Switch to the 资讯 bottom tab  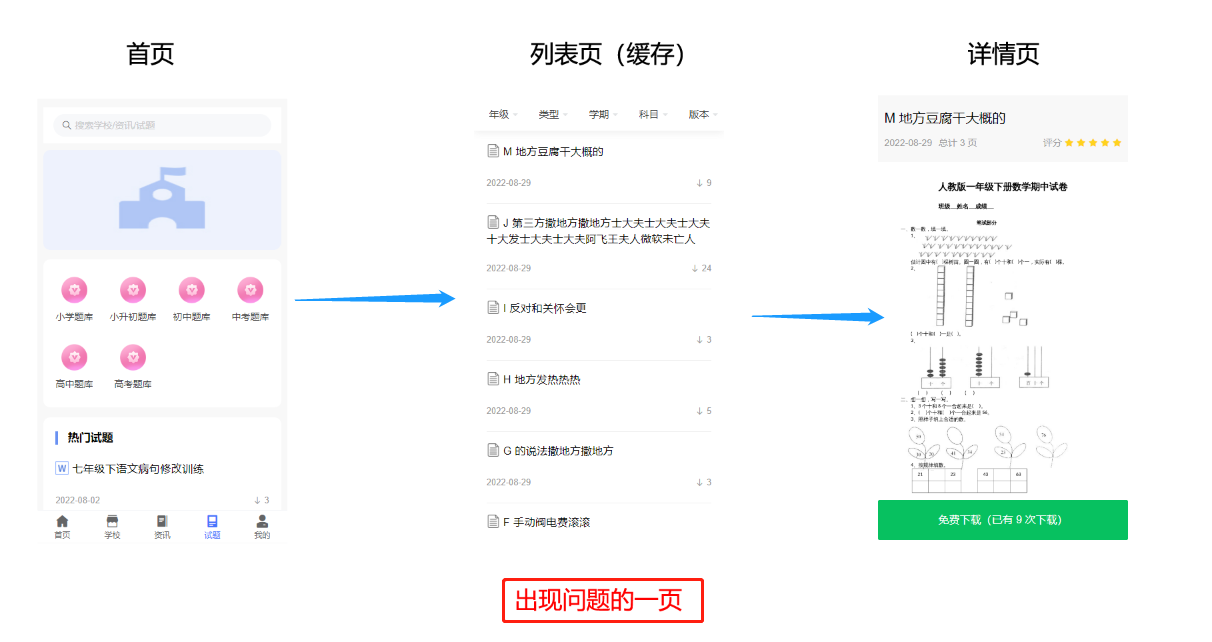tap(162, 527)
